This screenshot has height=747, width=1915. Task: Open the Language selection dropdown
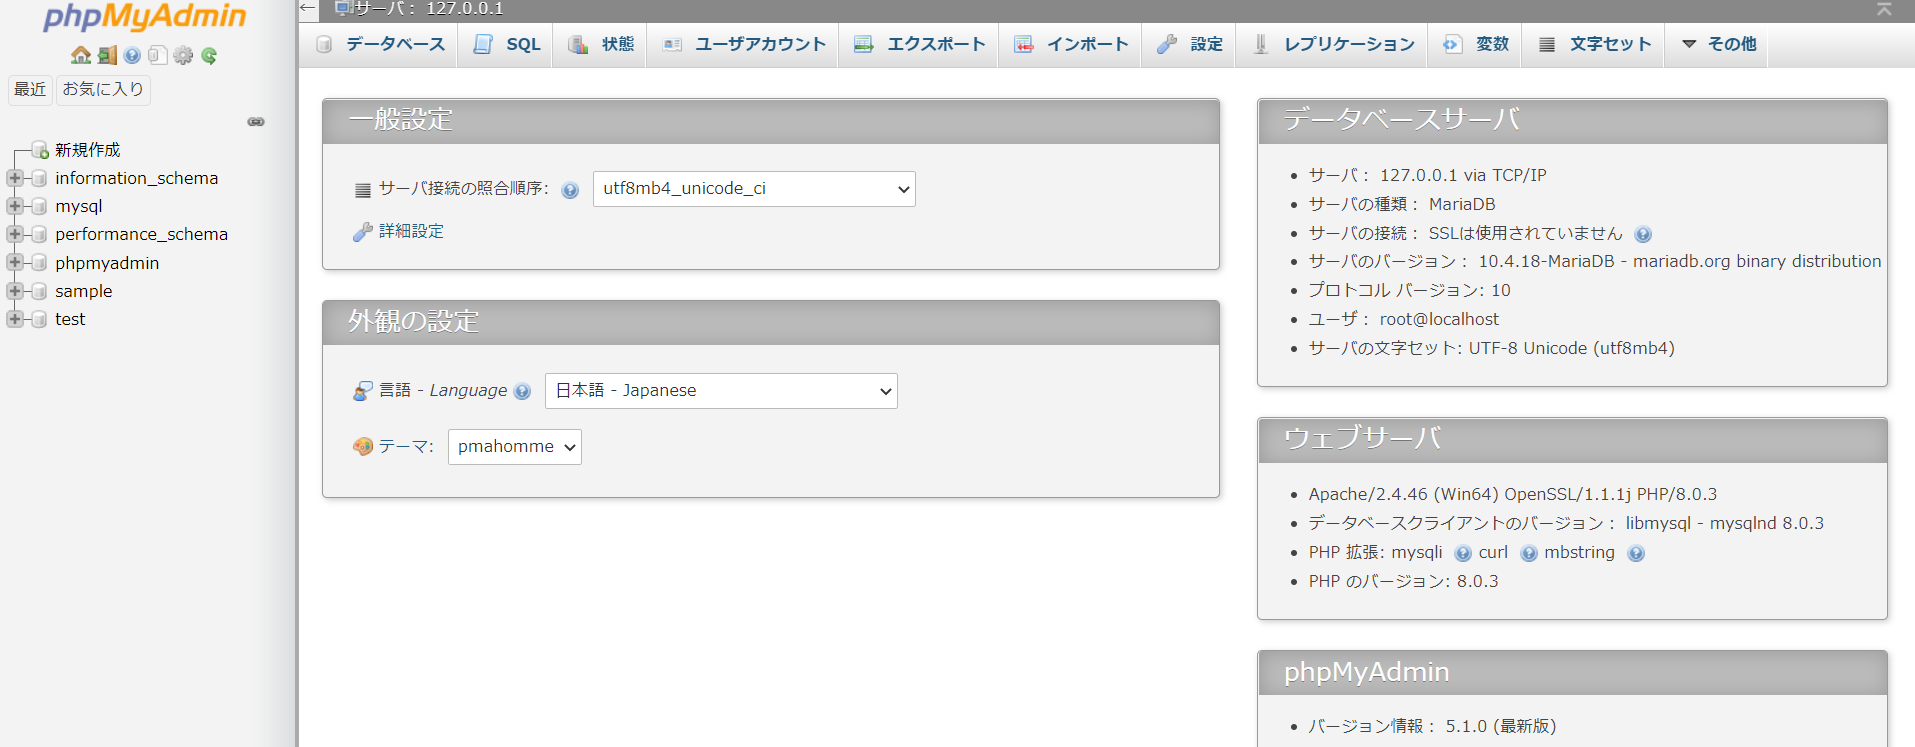[x=721, y=391]
